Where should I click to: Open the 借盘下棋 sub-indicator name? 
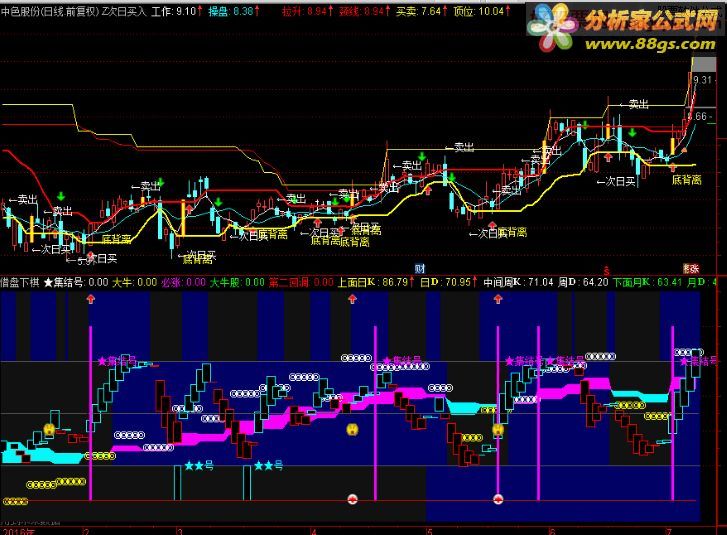(20, 282)
